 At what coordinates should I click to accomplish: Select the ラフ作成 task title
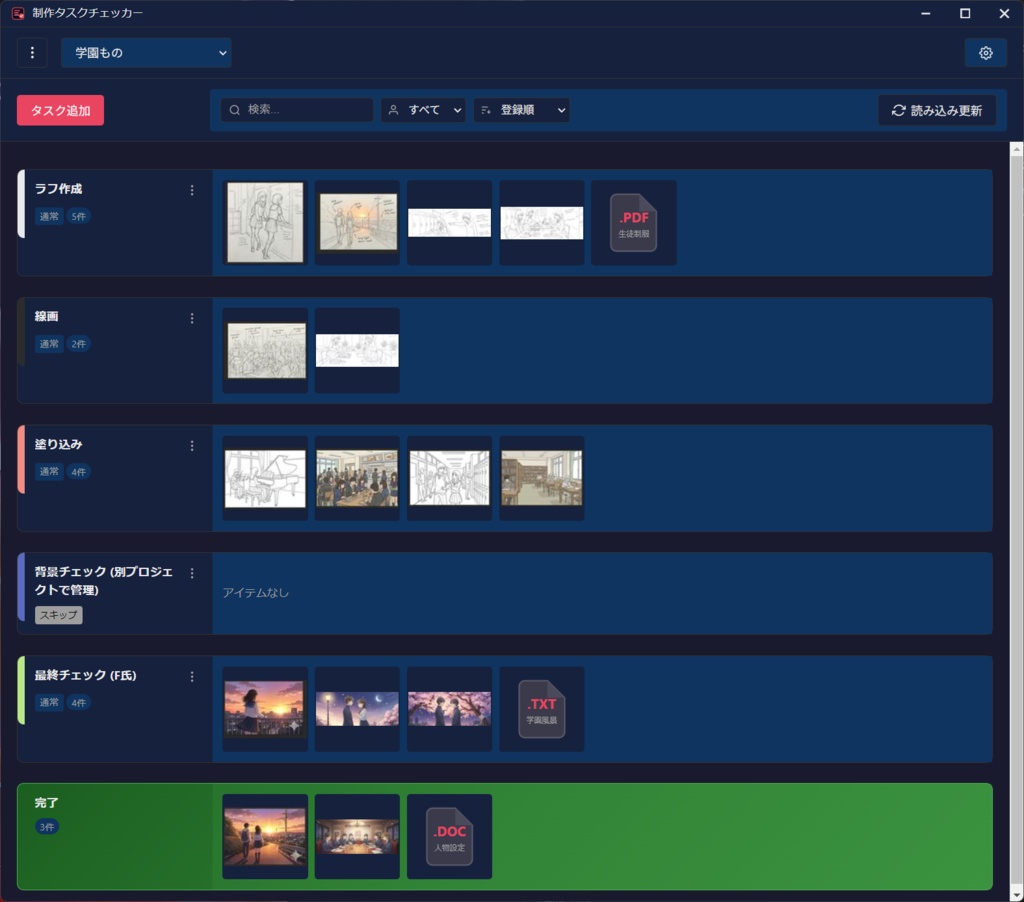pos(59,189)
